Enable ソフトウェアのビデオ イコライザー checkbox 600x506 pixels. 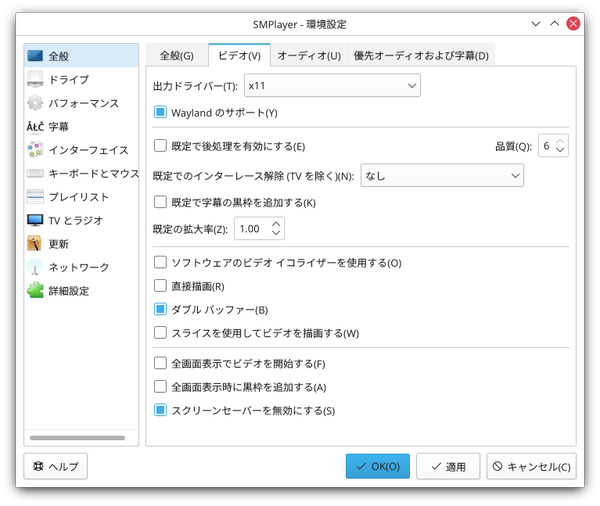[x=160, y=262]
